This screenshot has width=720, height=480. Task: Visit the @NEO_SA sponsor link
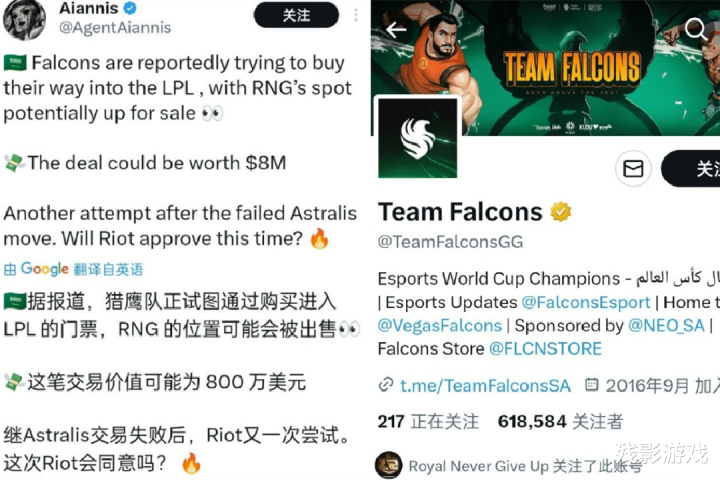tap(666, 326)
